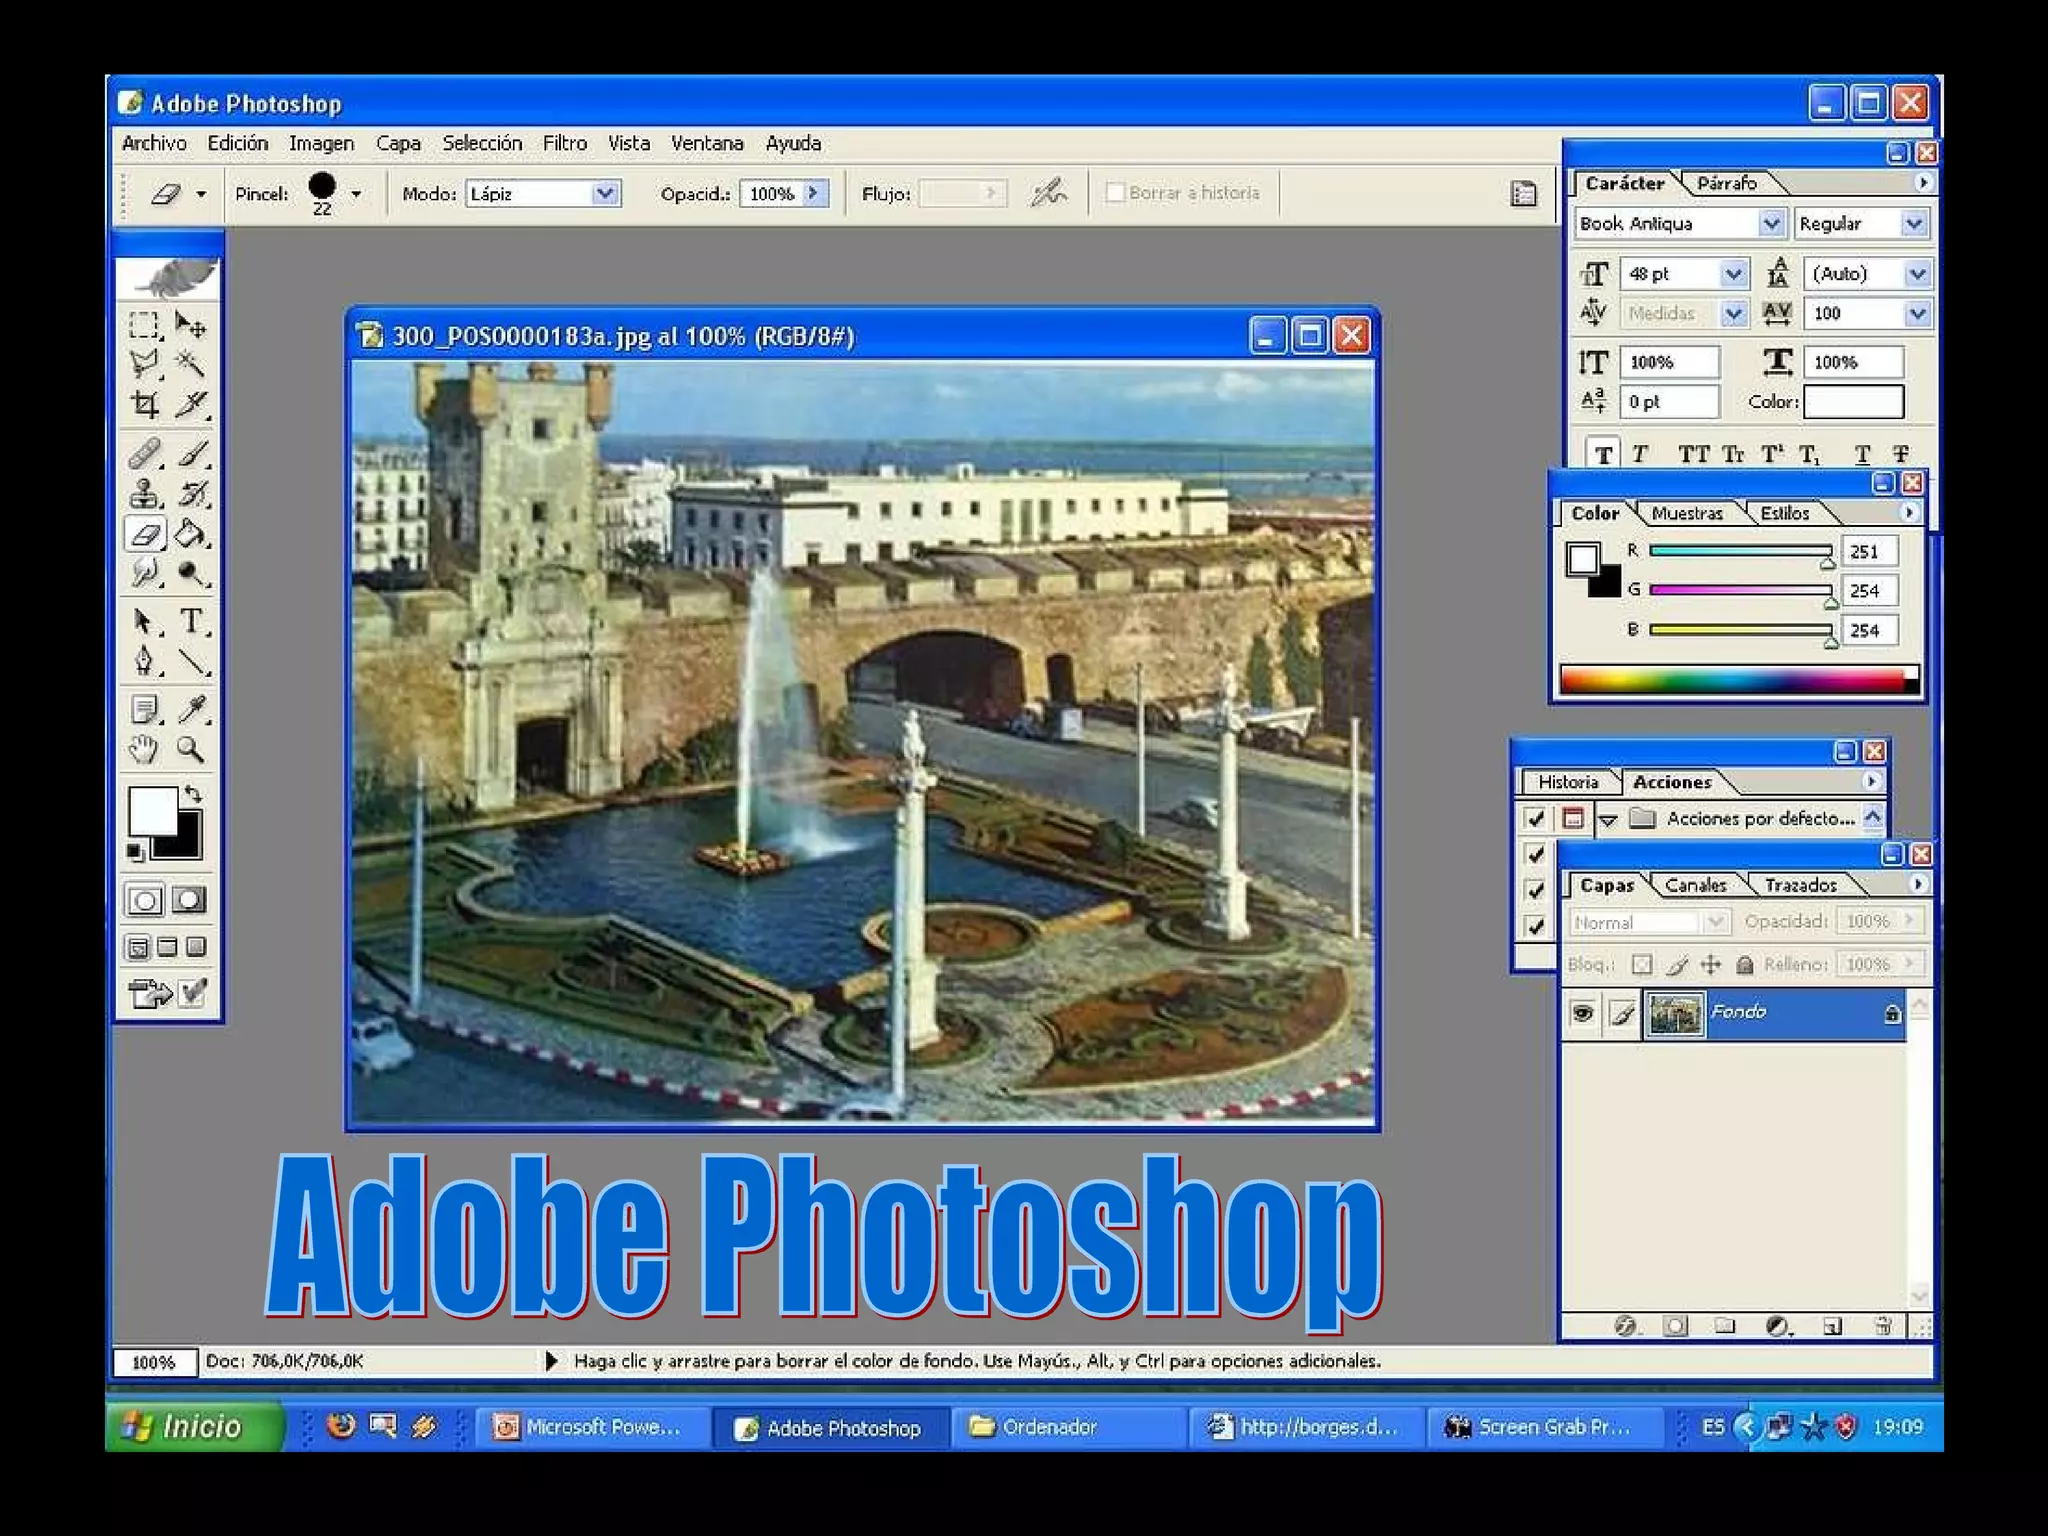Click the delete layer trash icon

coord(1883,1326)
